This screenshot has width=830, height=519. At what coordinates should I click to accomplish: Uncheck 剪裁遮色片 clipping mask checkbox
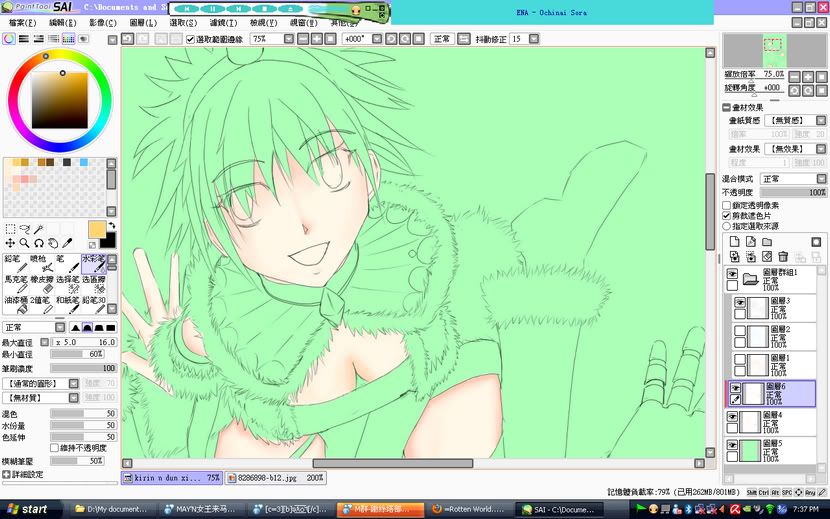click(x=726, y=216)
